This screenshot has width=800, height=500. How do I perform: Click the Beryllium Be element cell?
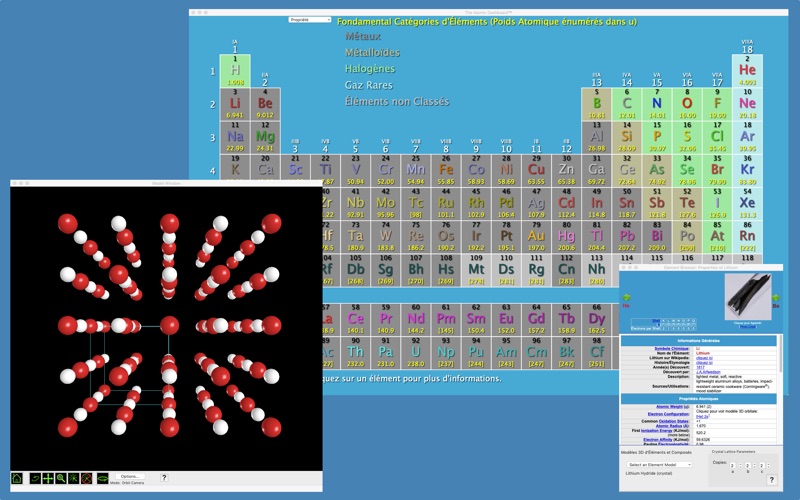pyautogui.click(x=265, y=104)
